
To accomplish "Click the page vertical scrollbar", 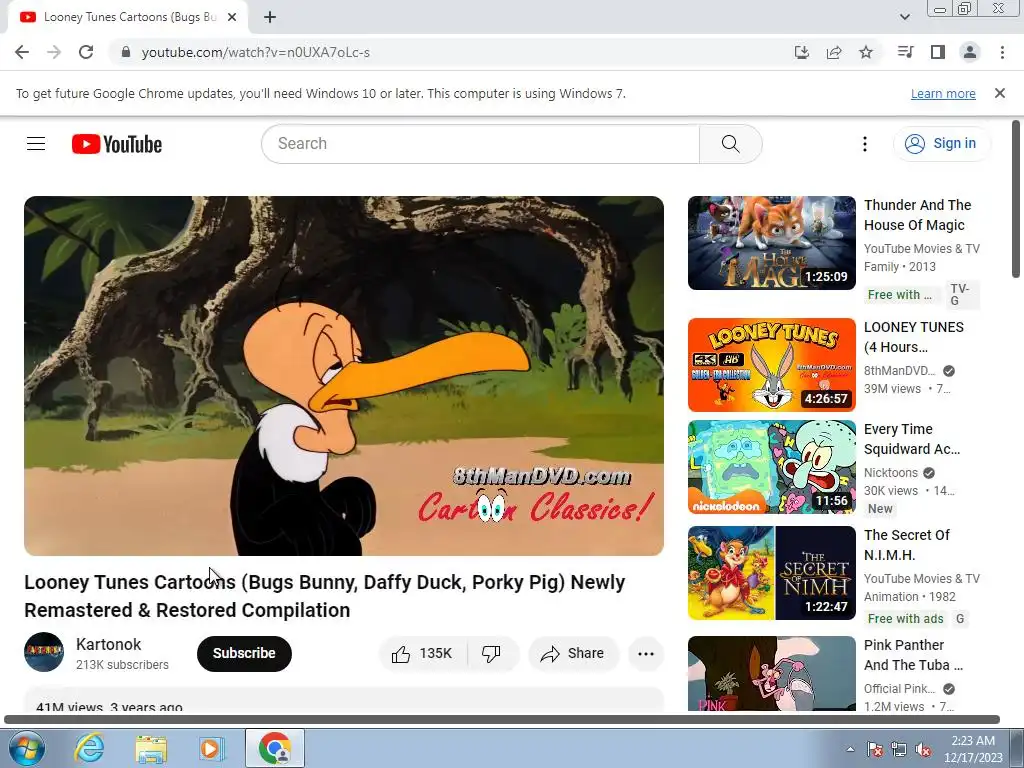I will (1016, 198).
